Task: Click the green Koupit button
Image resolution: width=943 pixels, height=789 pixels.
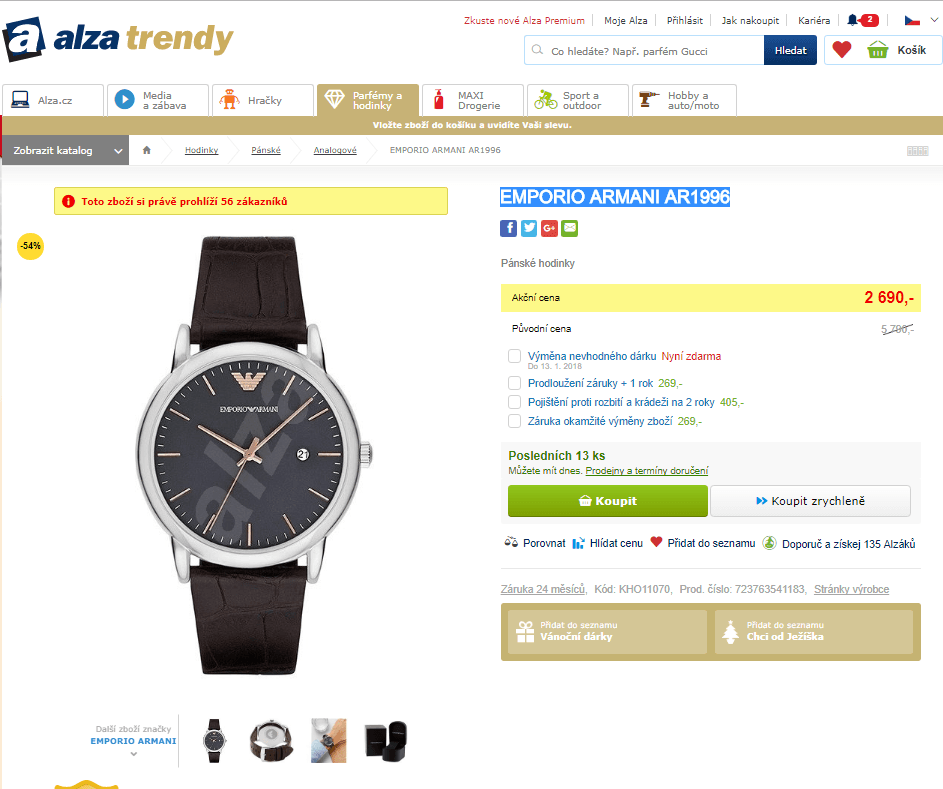Action: click(607, 501)
